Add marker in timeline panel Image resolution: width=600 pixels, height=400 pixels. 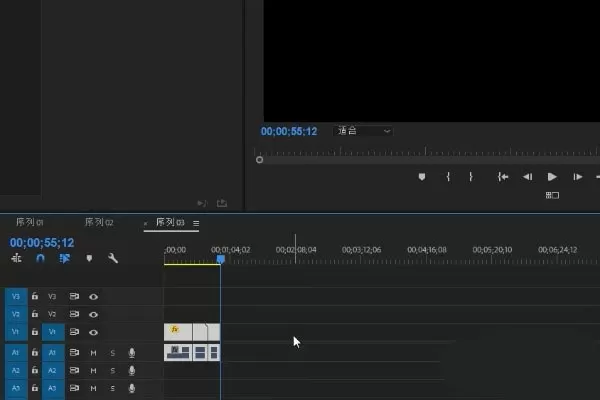tap(89, 258)
